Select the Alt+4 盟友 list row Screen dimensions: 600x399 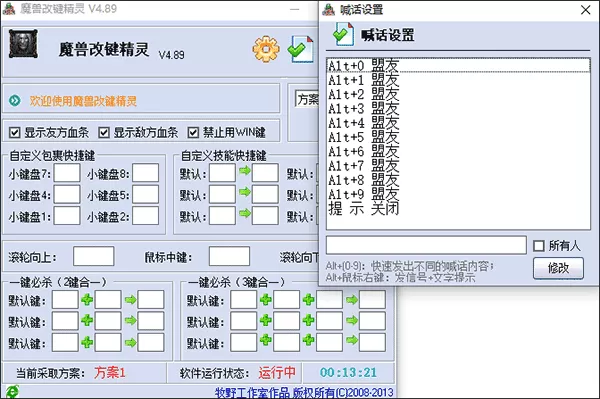pos(458,123)
